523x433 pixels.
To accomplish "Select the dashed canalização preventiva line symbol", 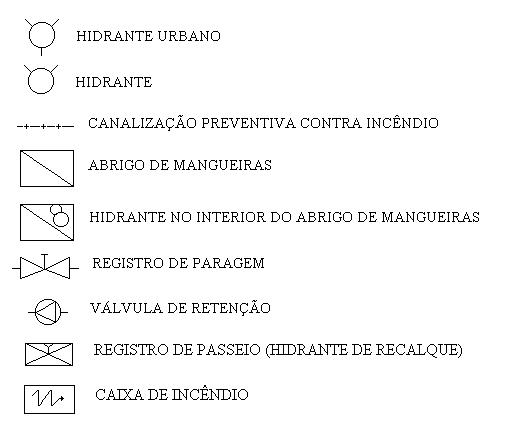I will pos(45,126).
